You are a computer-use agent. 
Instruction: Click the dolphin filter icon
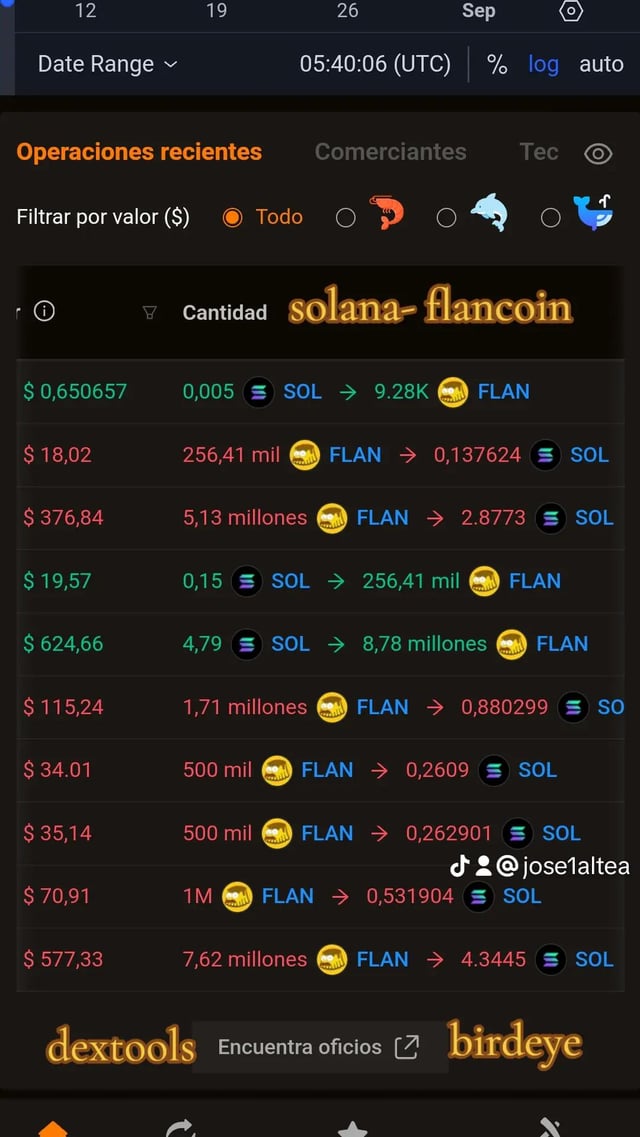click(x=488, y=214)
